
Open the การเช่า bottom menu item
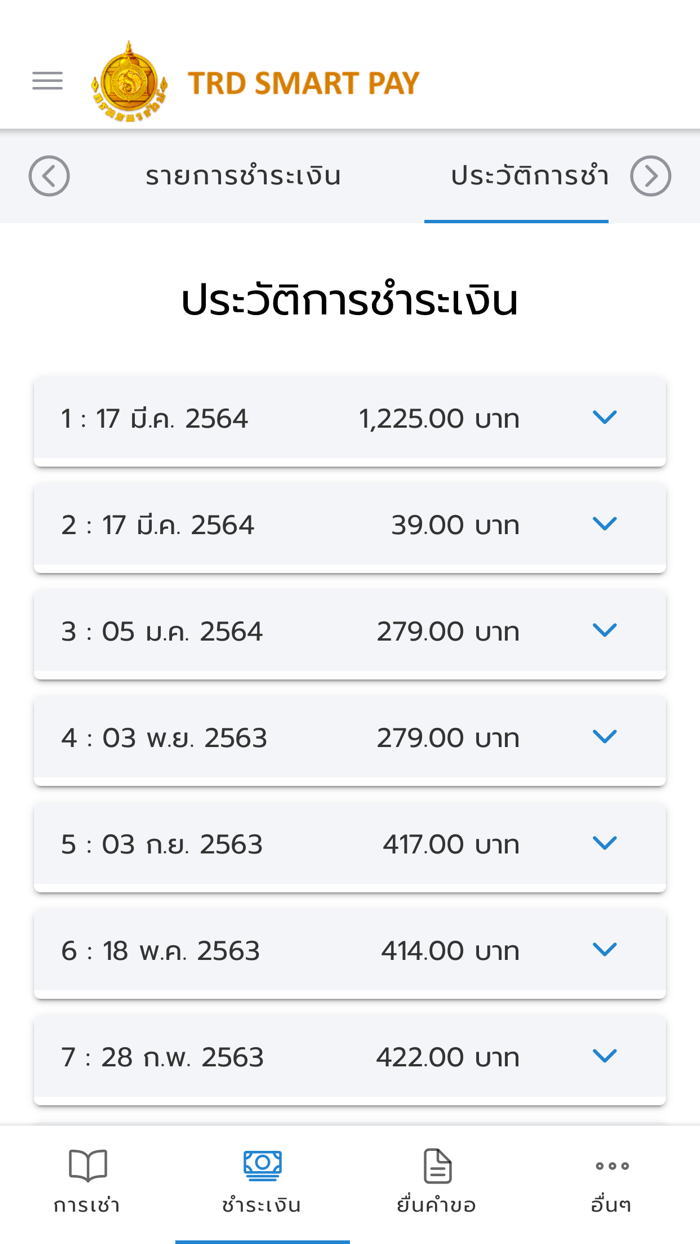88,1185
